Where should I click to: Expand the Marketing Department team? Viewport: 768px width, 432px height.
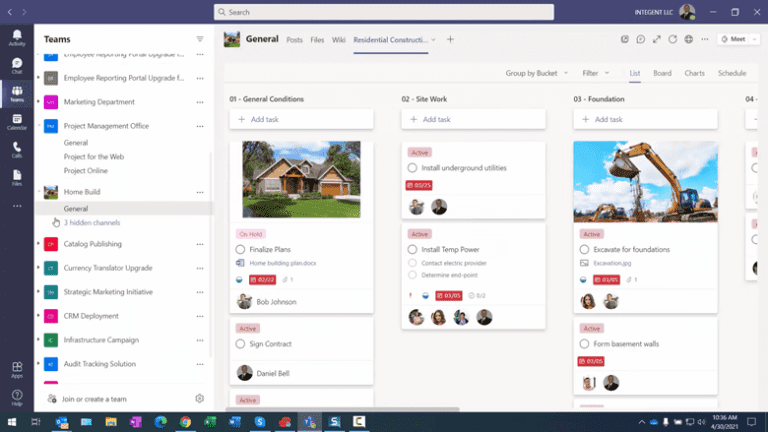[x=38, y=101]
